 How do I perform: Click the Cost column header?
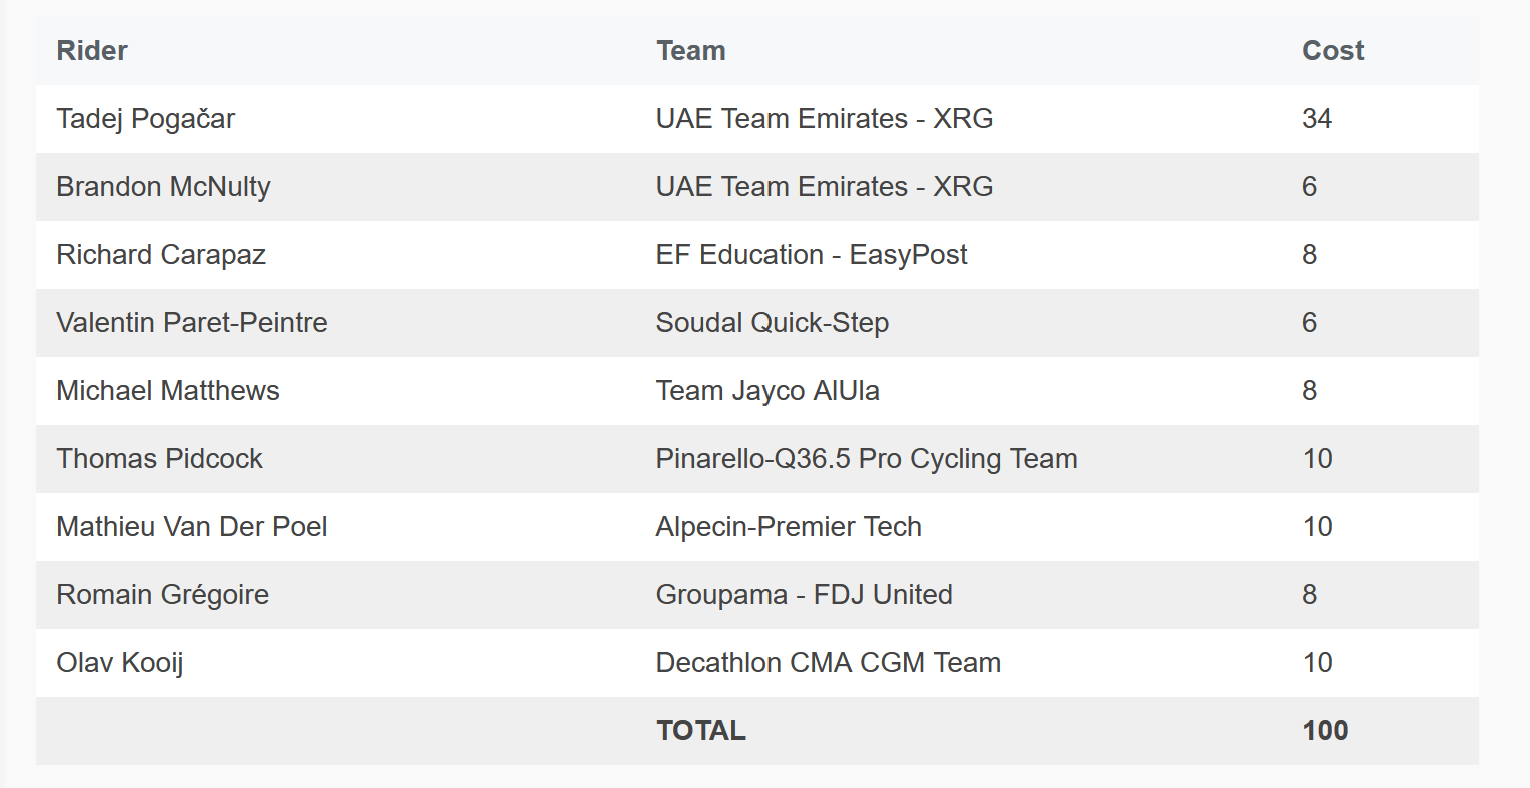coord(1333,51)
